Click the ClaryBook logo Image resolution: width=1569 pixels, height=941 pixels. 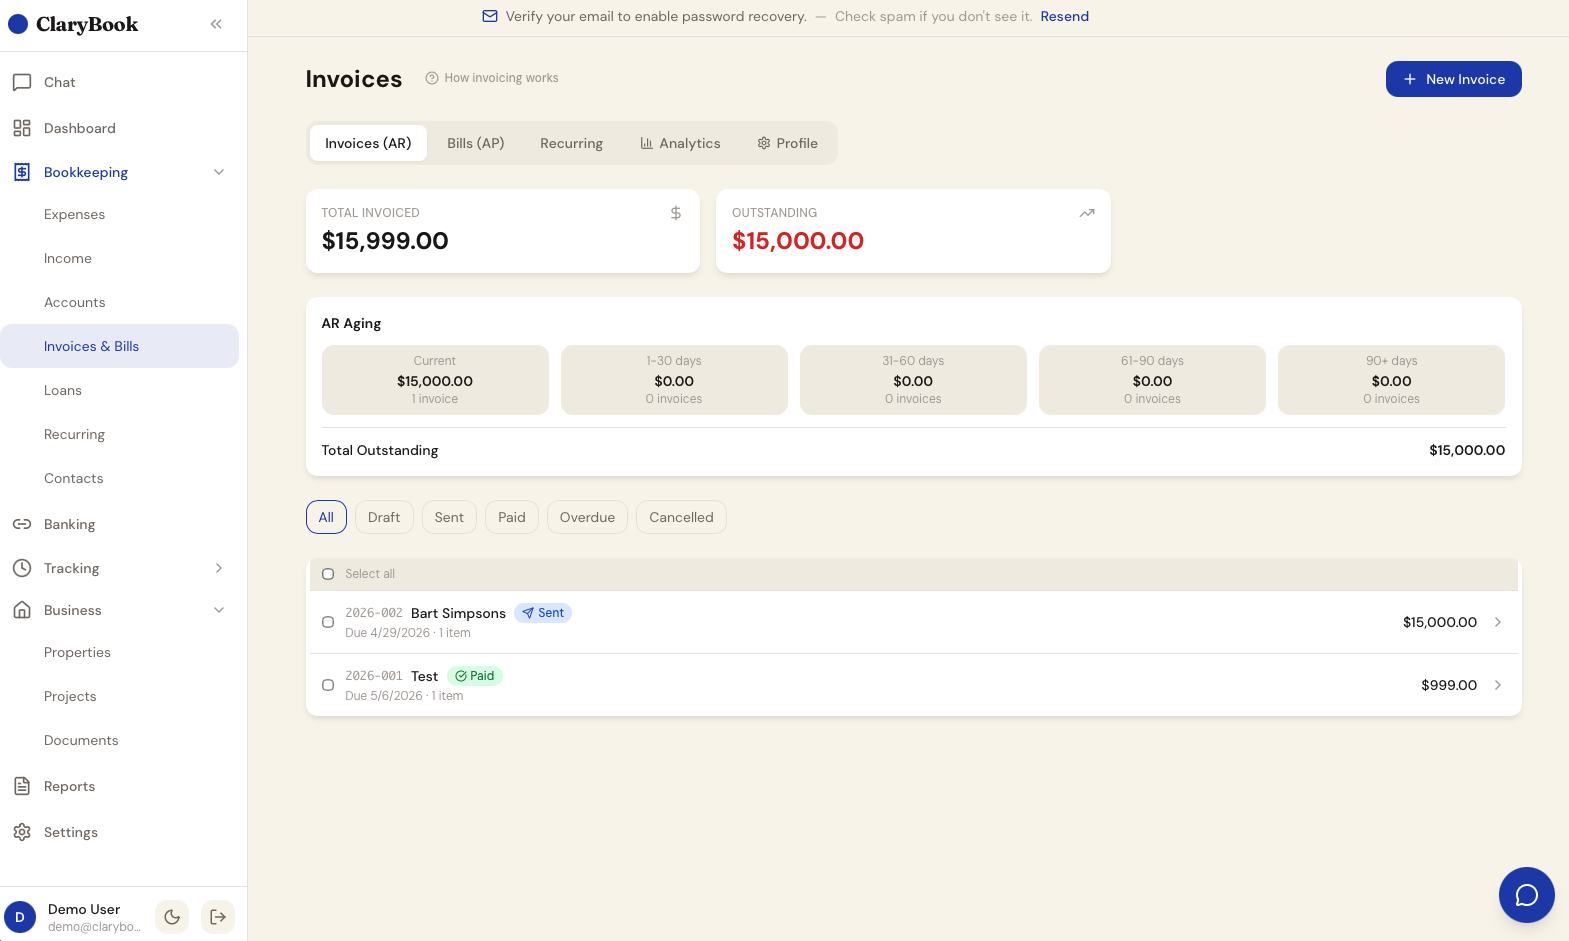coord(73,24)
